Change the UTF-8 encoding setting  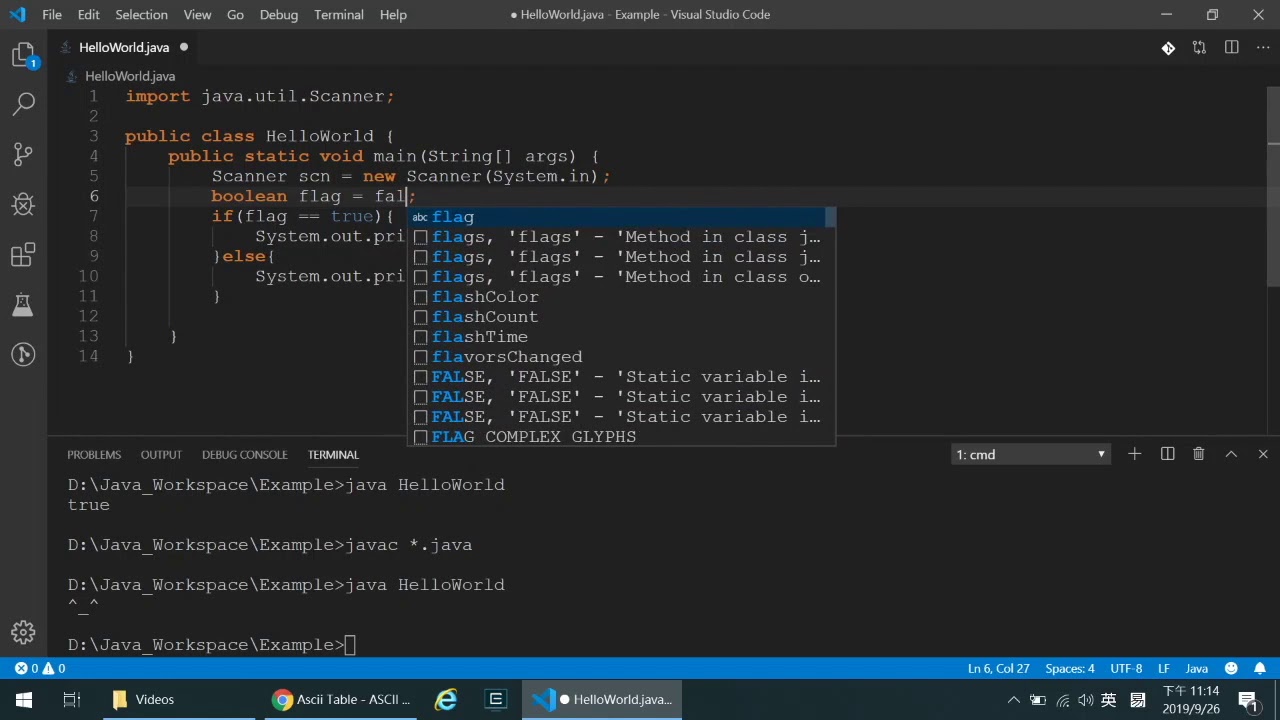coord(1126,668)
